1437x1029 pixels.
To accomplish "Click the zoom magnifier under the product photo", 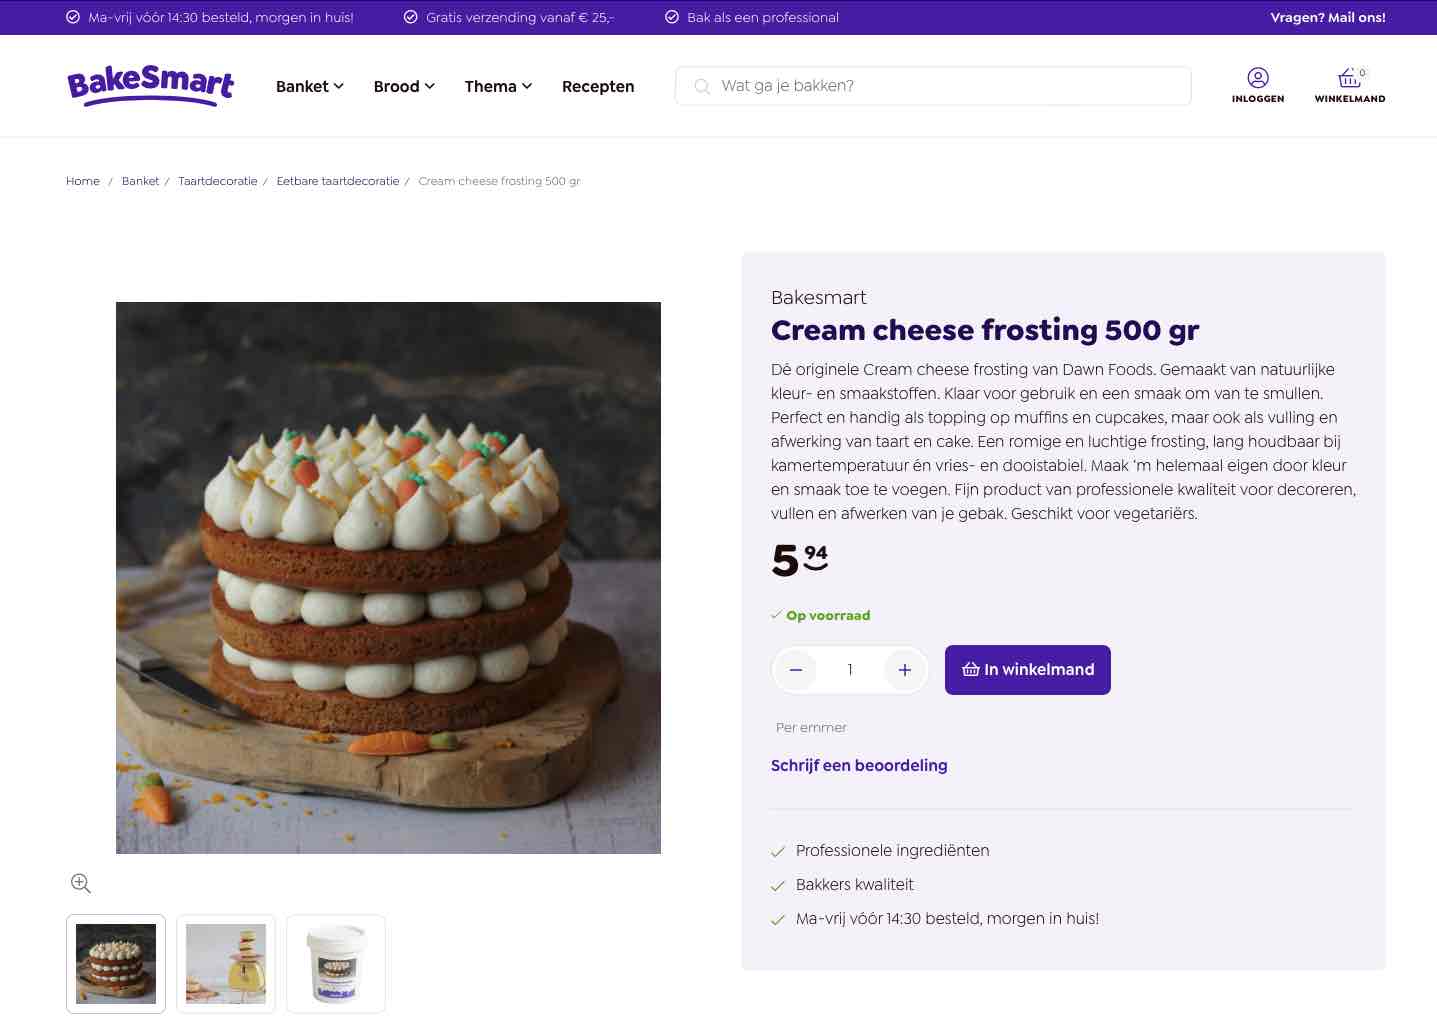I will coord(80,883).
